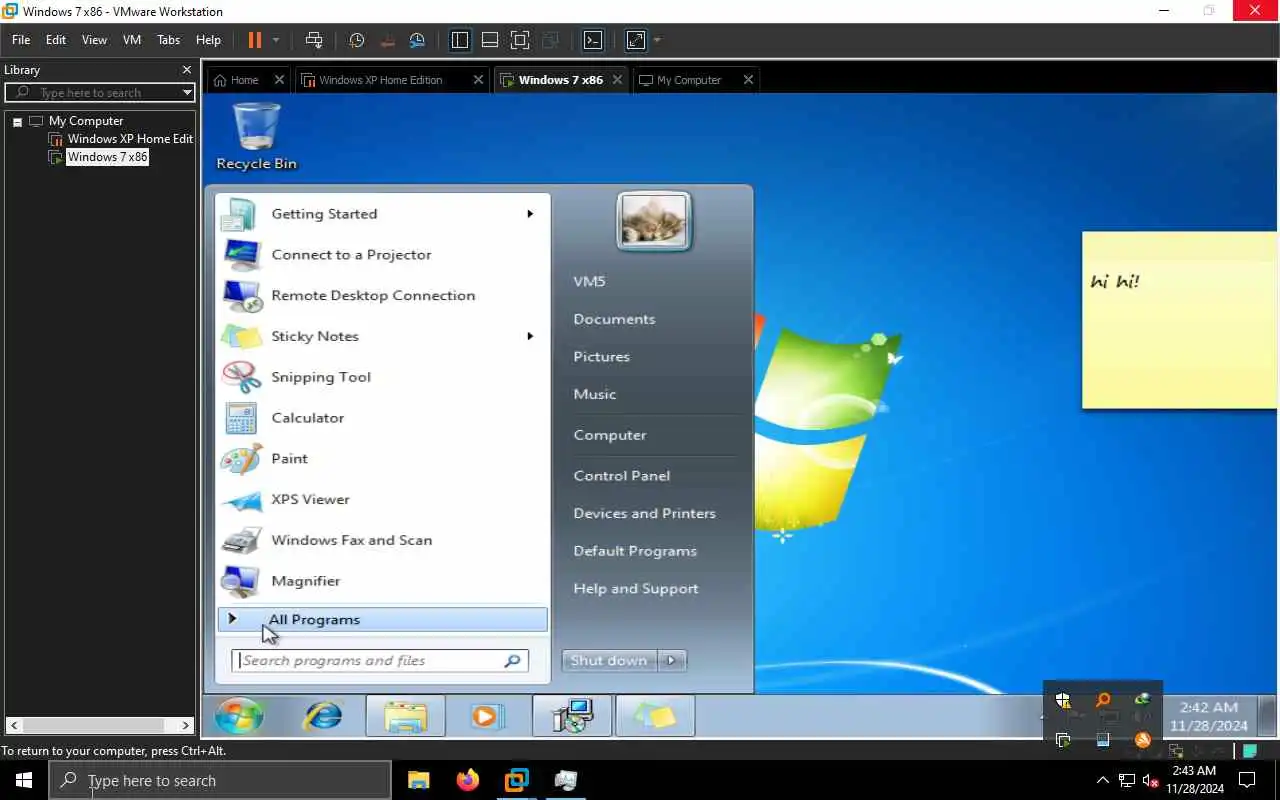Click the Windows 7 Start orb
This screenshot has width=1280, height=800.
(239, 716)
